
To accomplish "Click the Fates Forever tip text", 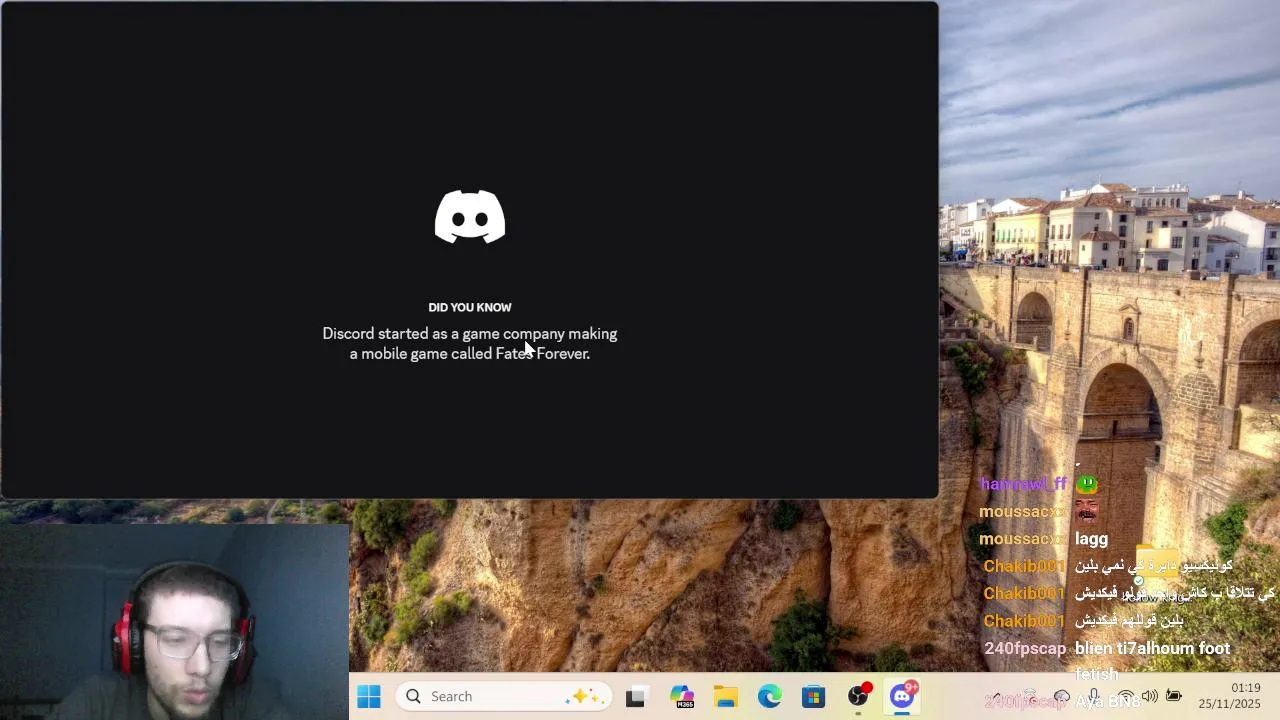I will tap(470, 344).
